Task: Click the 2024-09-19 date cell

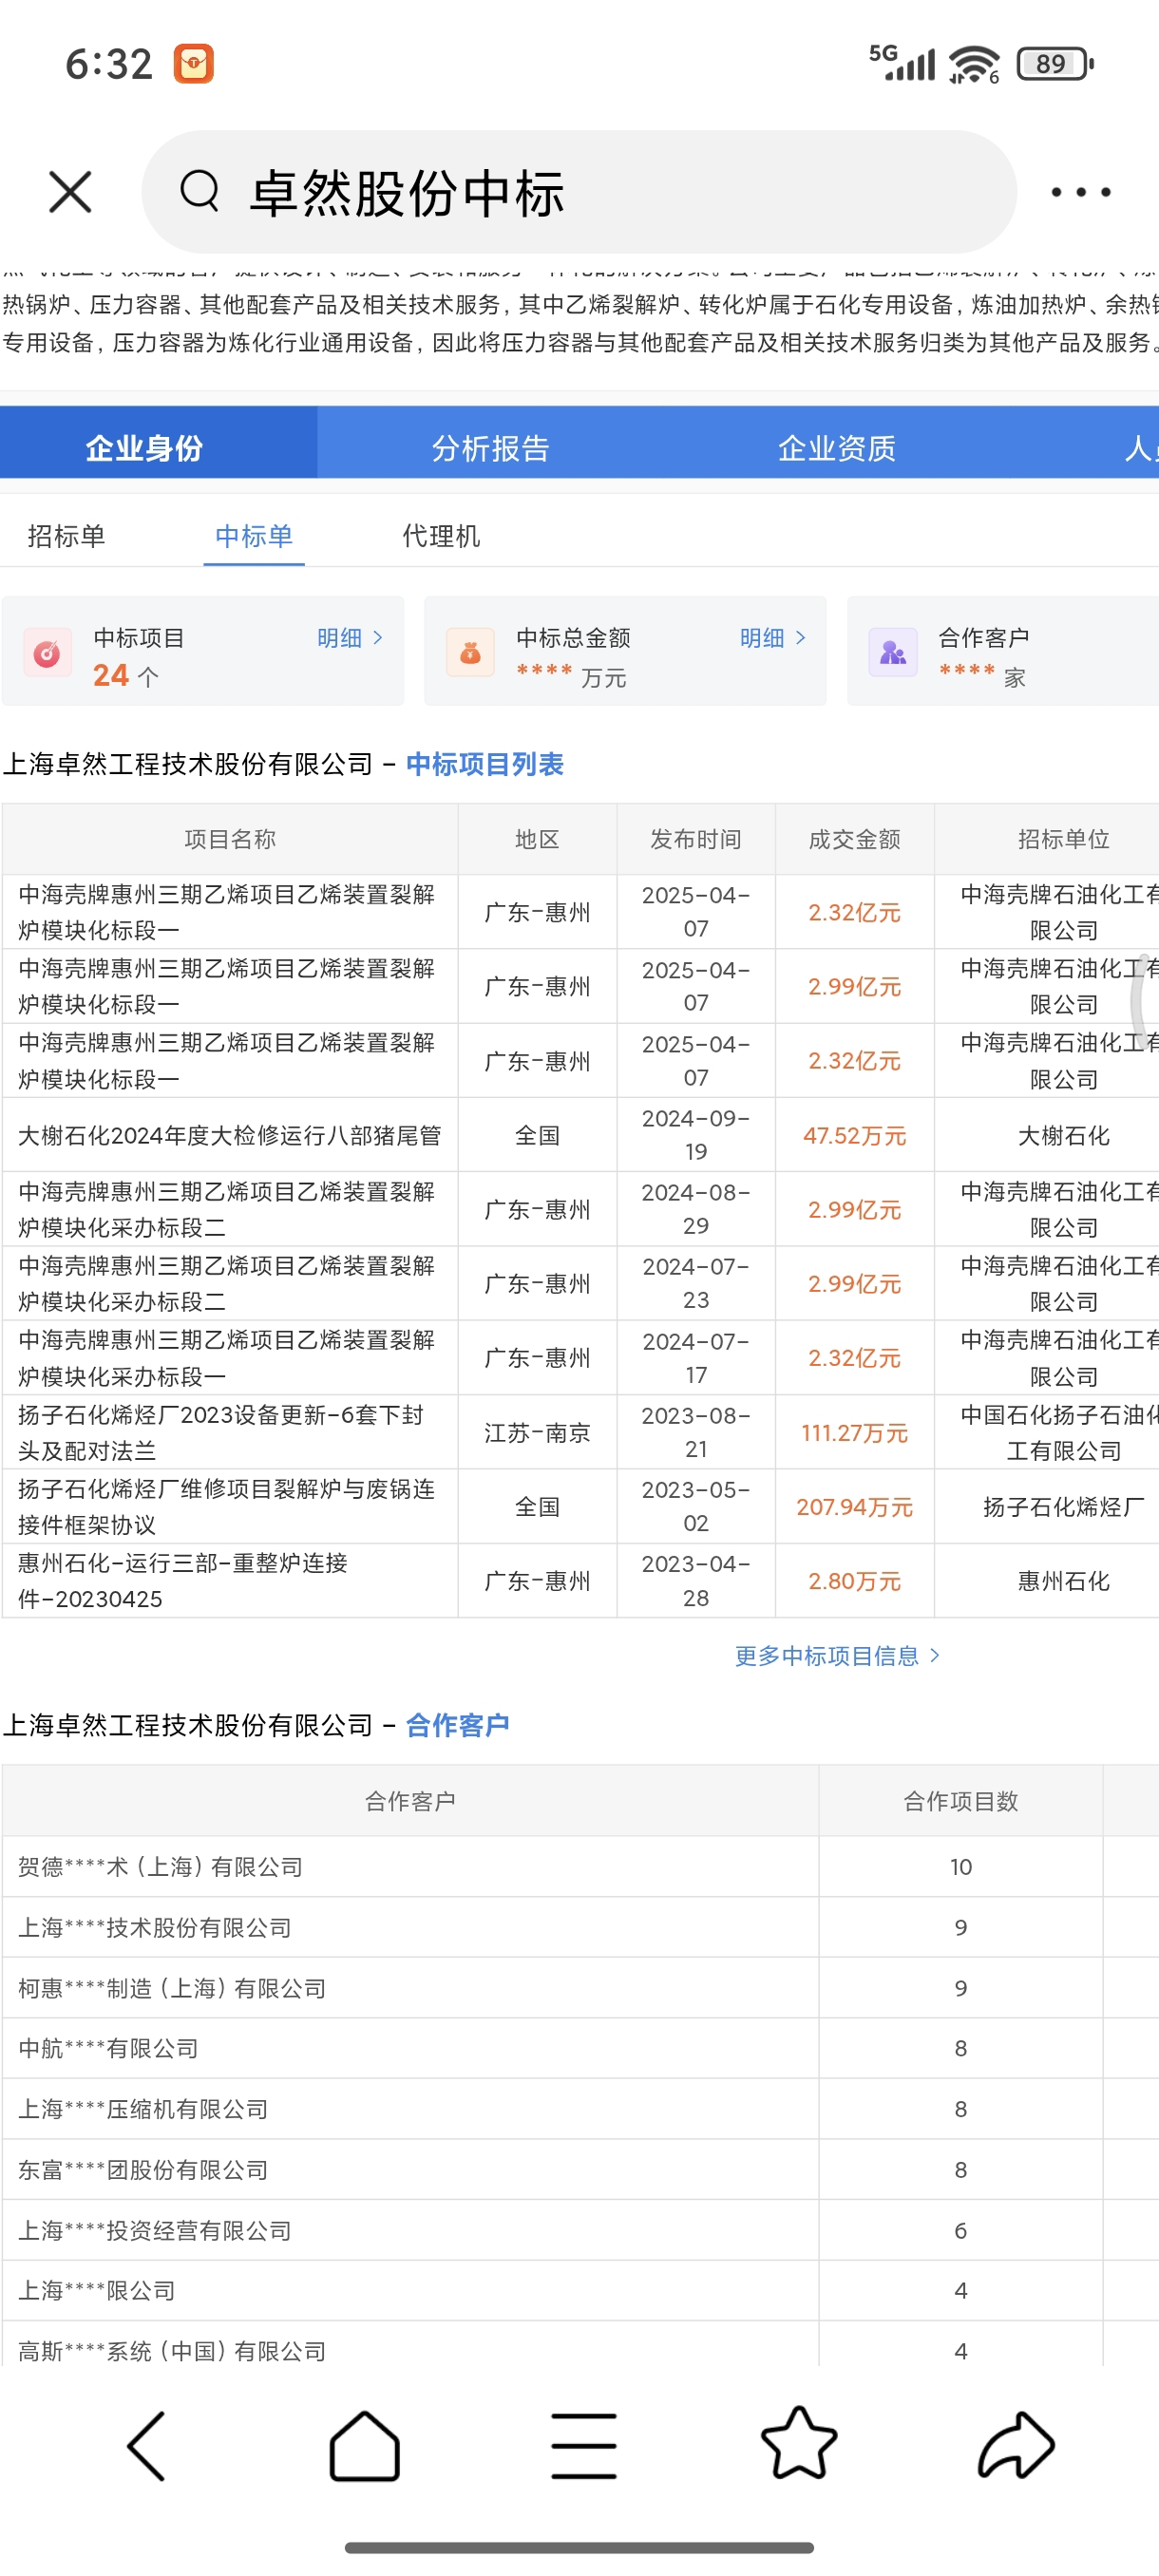Action: (696, 1136)
